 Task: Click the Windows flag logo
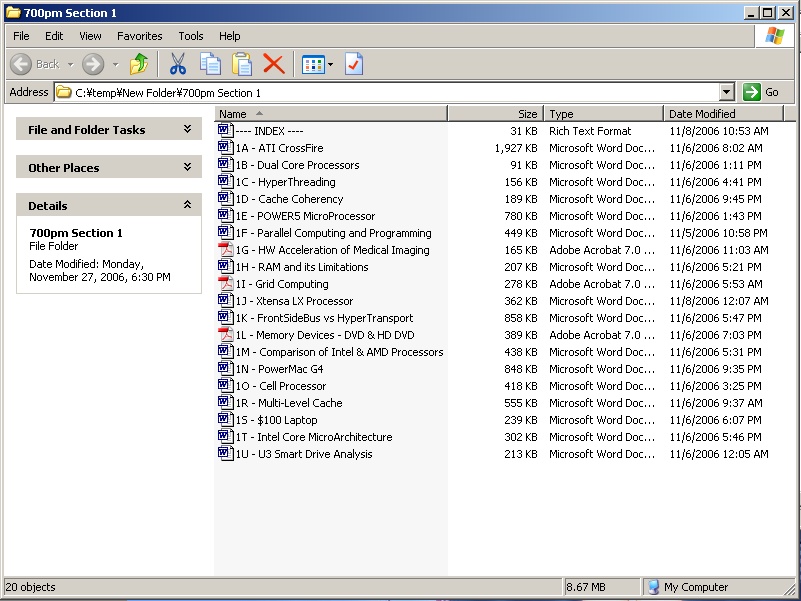[774, 36]
